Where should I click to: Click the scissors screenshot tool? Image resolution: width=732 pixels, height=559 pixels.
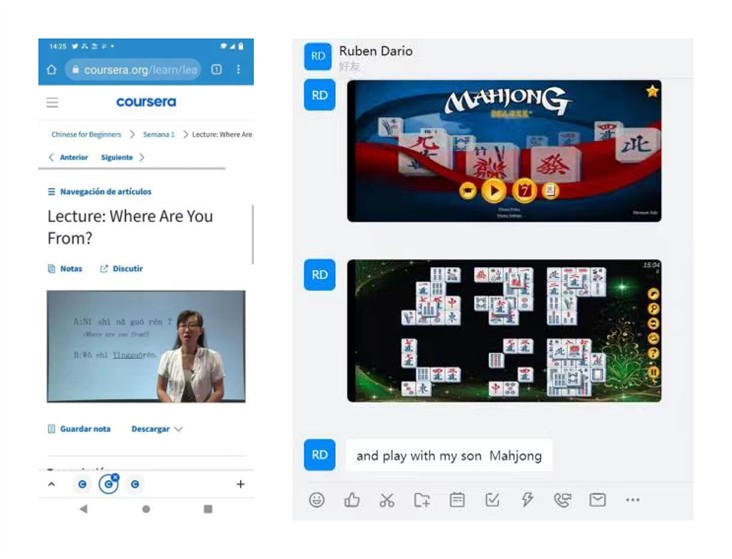[387, 500]
